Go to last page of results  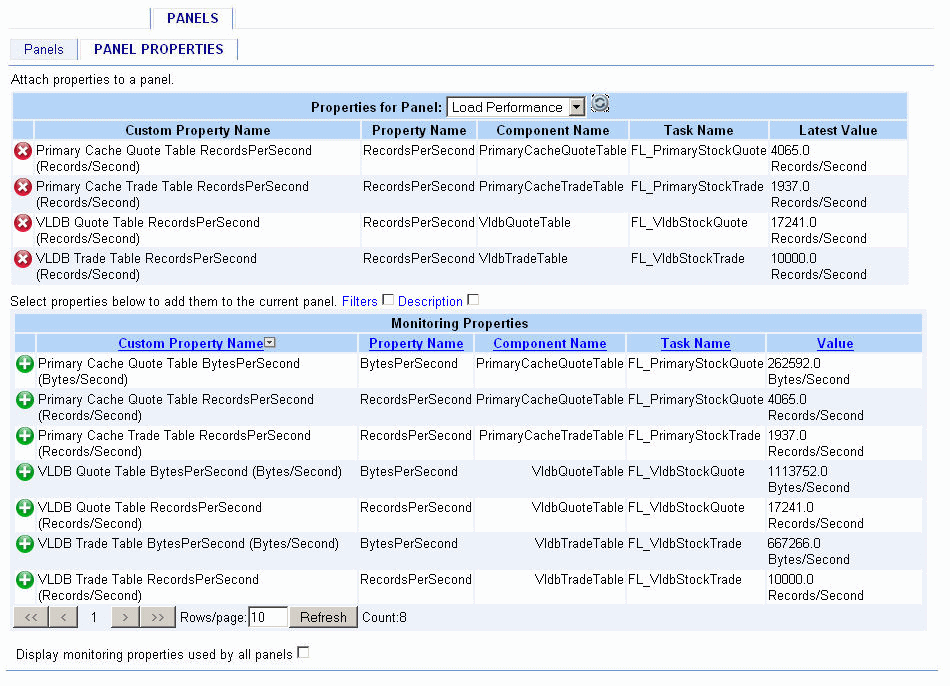point(158,618)
